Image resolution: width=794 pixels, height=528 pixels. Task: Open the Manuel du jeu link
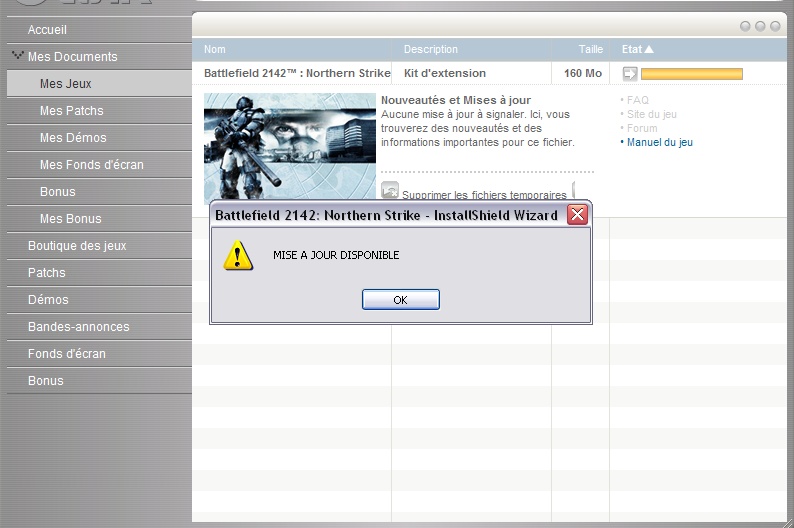659,143
